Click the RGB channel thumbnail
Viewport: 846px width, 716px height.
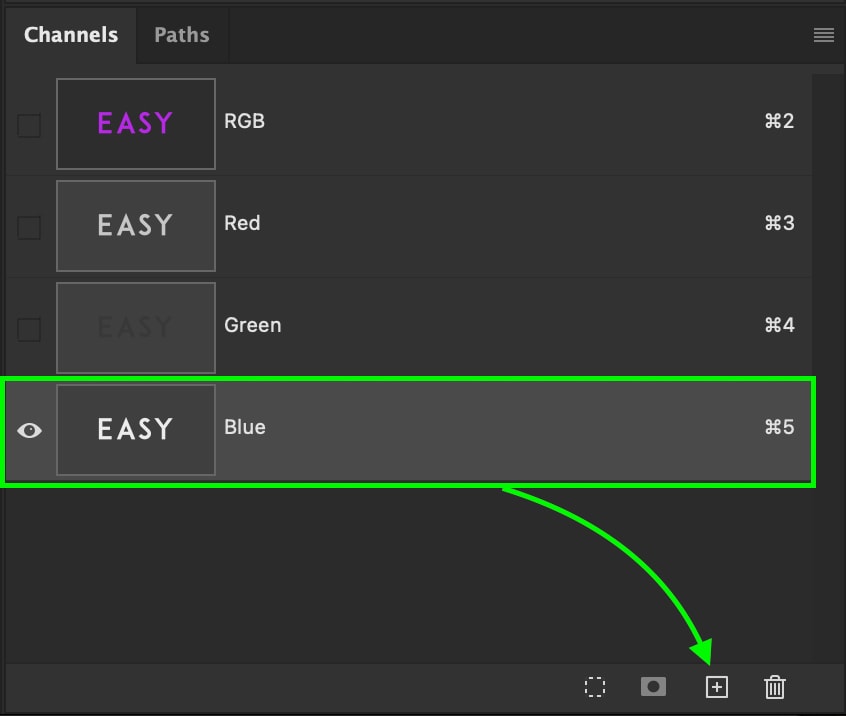click(x=136, y=124)
